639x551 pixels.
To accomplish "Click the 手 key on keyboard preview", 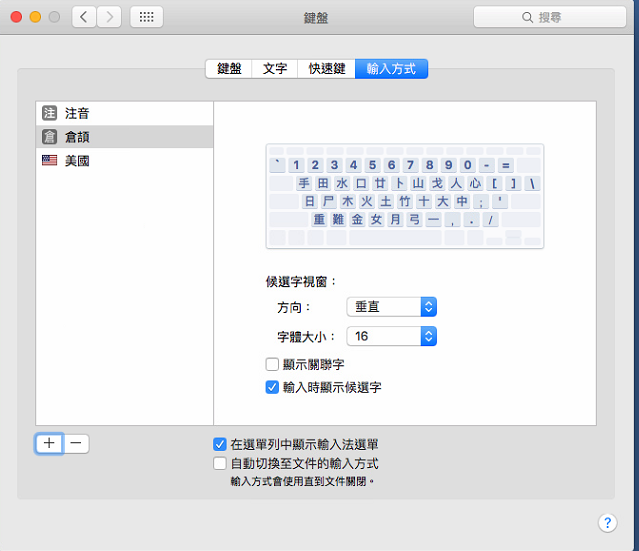I will pos(304,183).
